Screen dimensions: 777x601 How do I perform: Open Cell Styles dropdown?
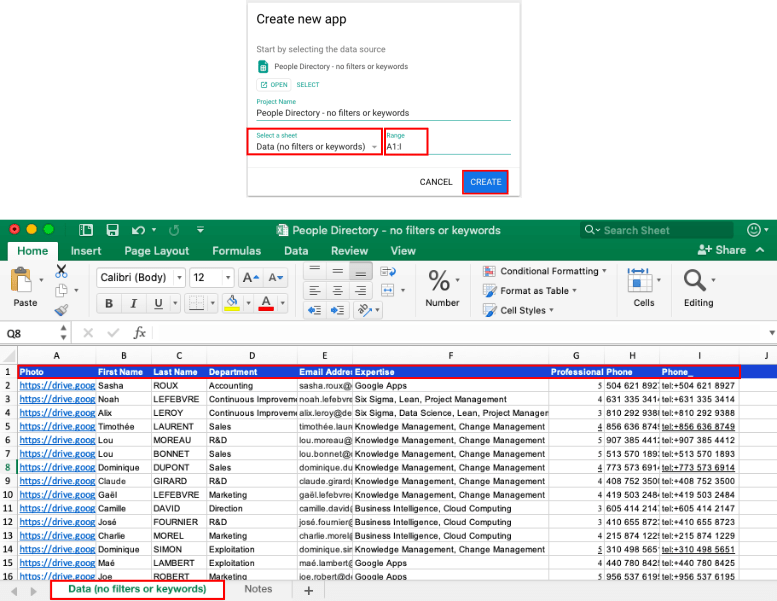(518, 310)
